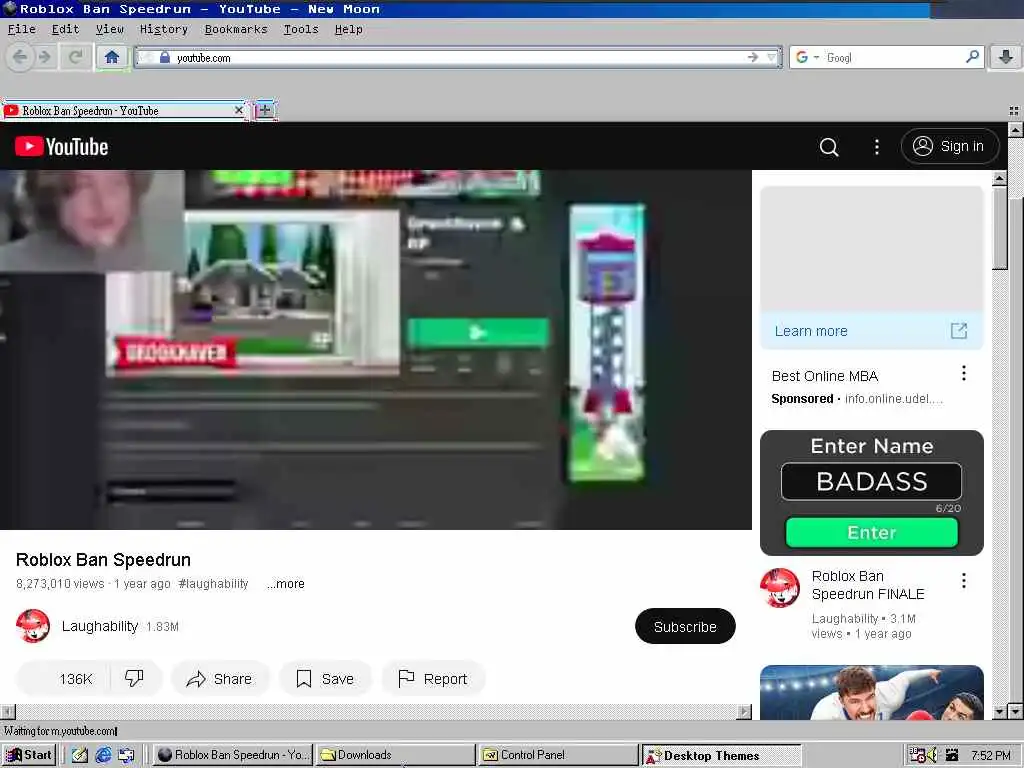Open the Tools menu
The height and width of the screenshot is (768, 1024).
point(301,29)
